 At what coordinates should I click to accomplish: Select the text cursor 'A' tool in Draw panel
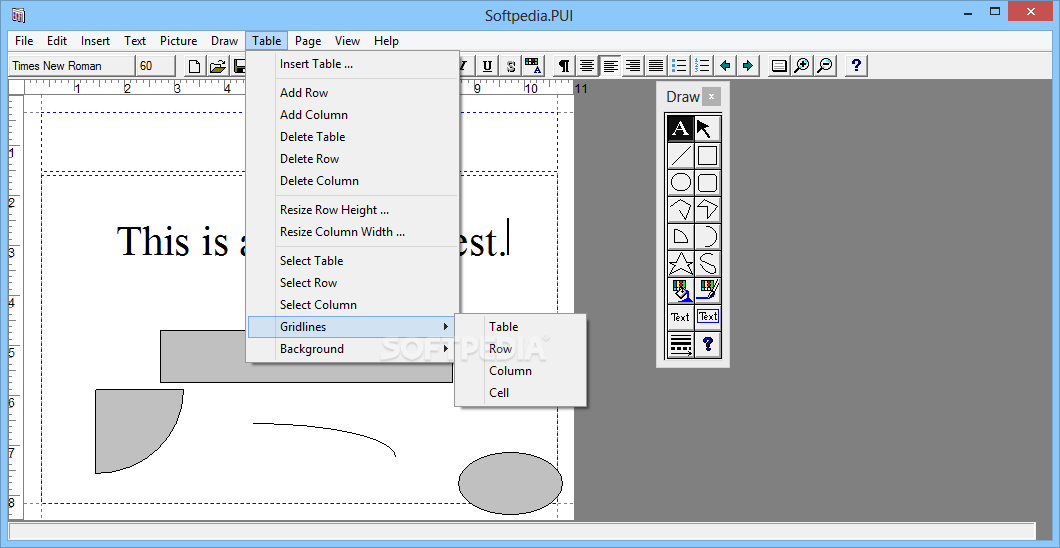680,128
